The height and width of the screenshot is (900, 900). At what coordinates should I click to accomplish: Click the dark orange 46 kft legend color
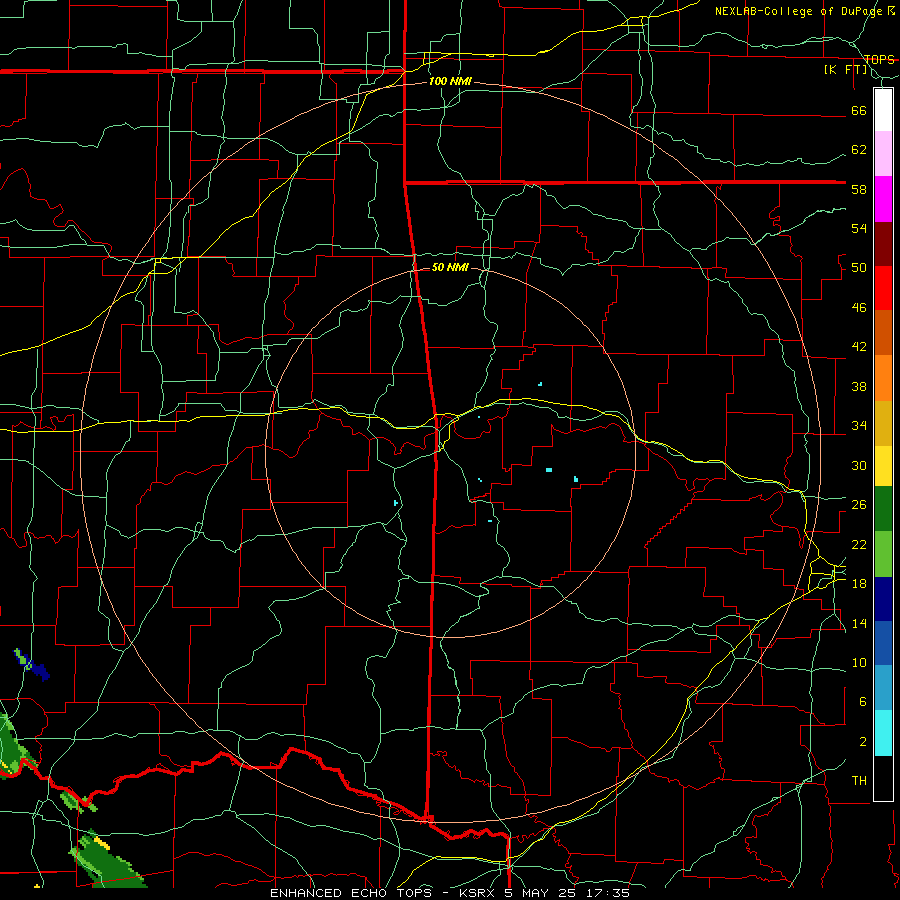[883, 333]
